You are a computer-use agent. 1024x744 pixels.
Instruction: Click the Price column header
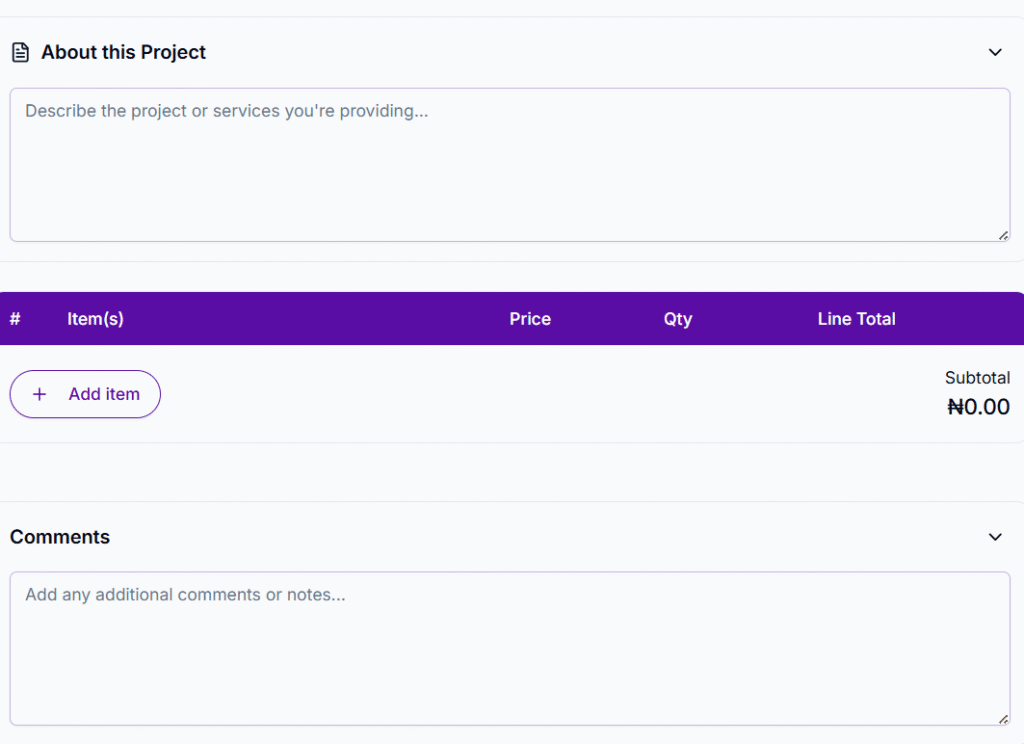(530, 319)
